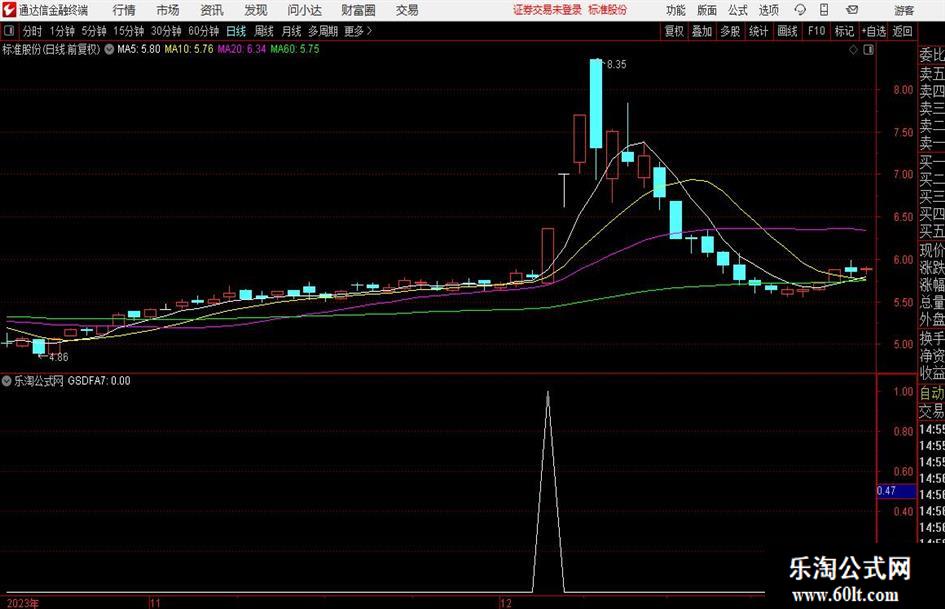Open the 选项 menu
The height and width of the screenshot is (609, 945).
point(768,10)
